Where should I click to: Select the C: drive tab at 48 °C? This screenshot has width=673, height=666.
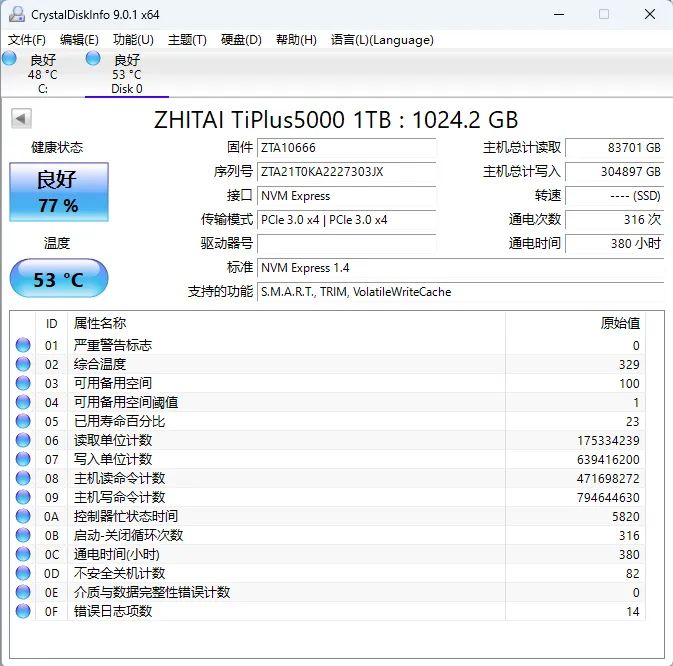click(42, 73)
